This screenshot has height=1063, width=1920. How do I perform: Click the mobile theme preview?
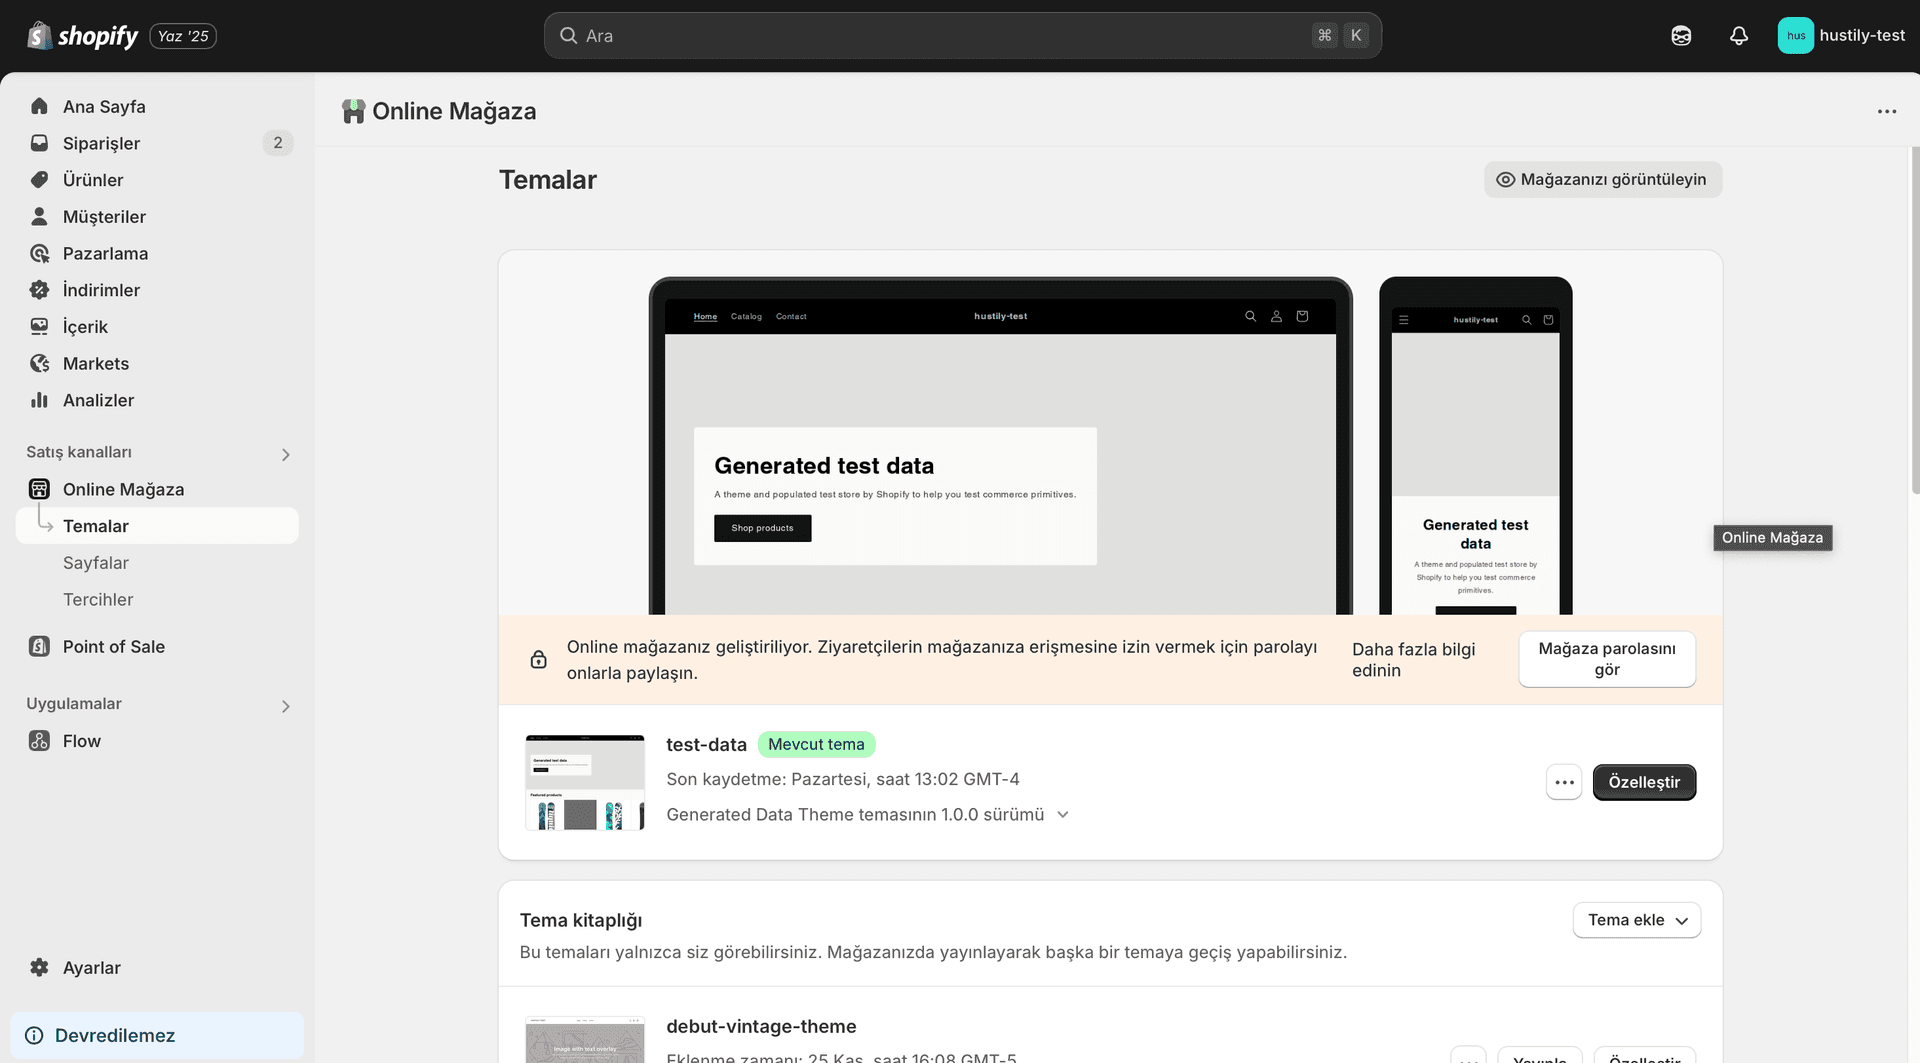pyautogui.click(x=1475, y=447)
